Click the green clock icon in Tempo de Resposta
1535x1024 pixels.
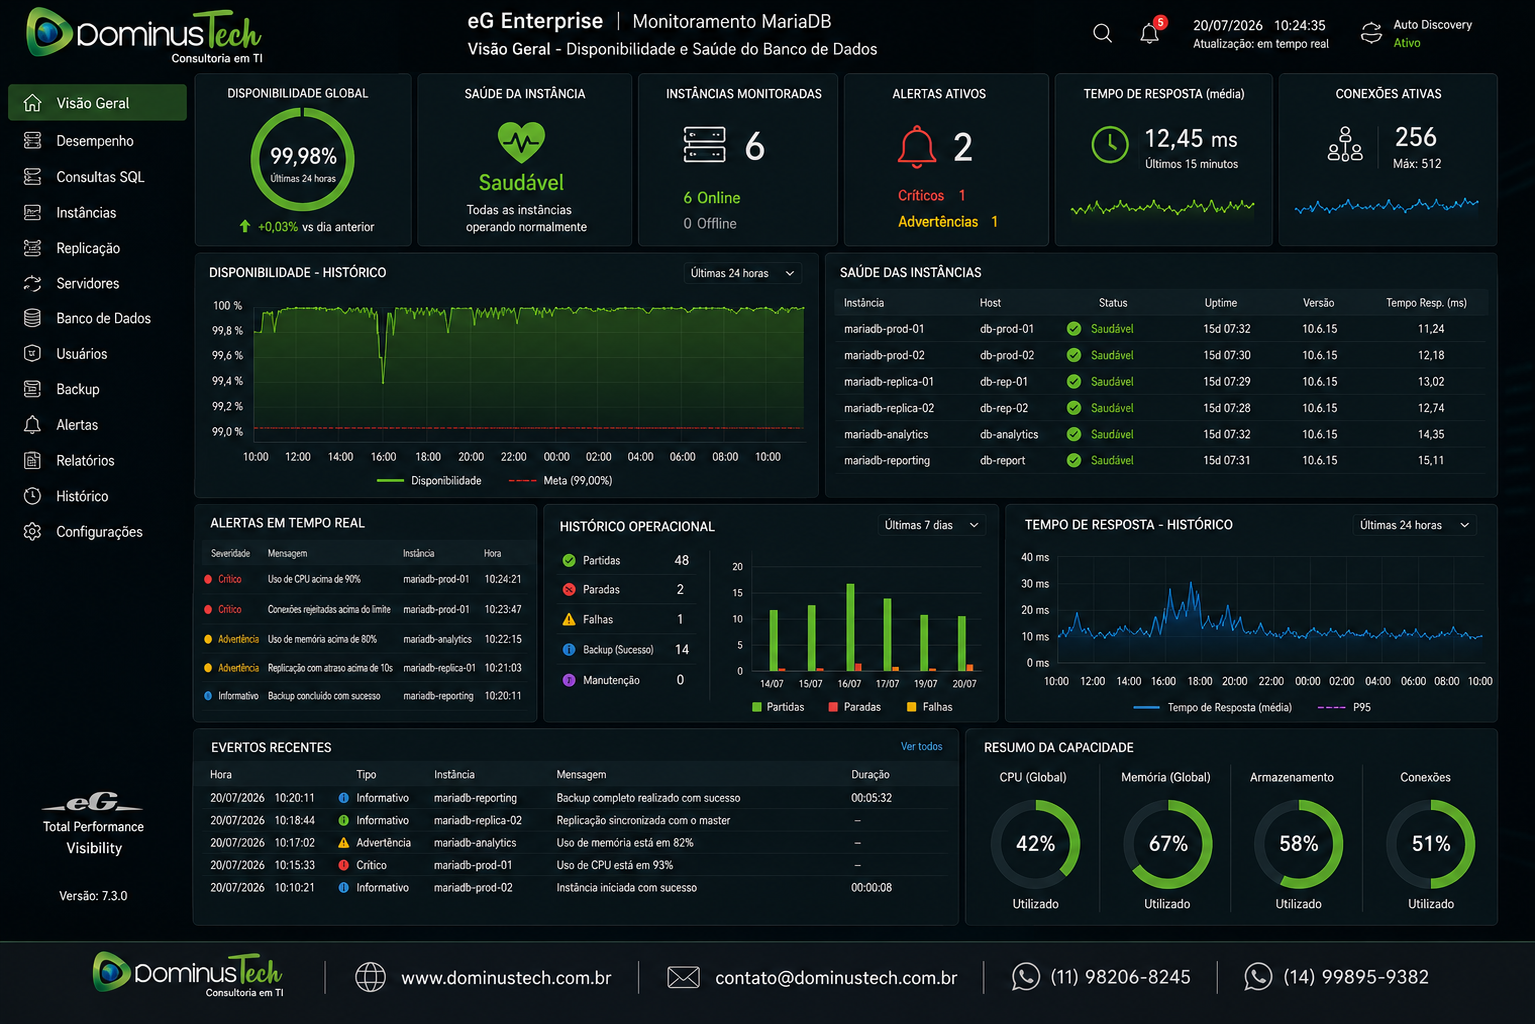pos(1110,145)
